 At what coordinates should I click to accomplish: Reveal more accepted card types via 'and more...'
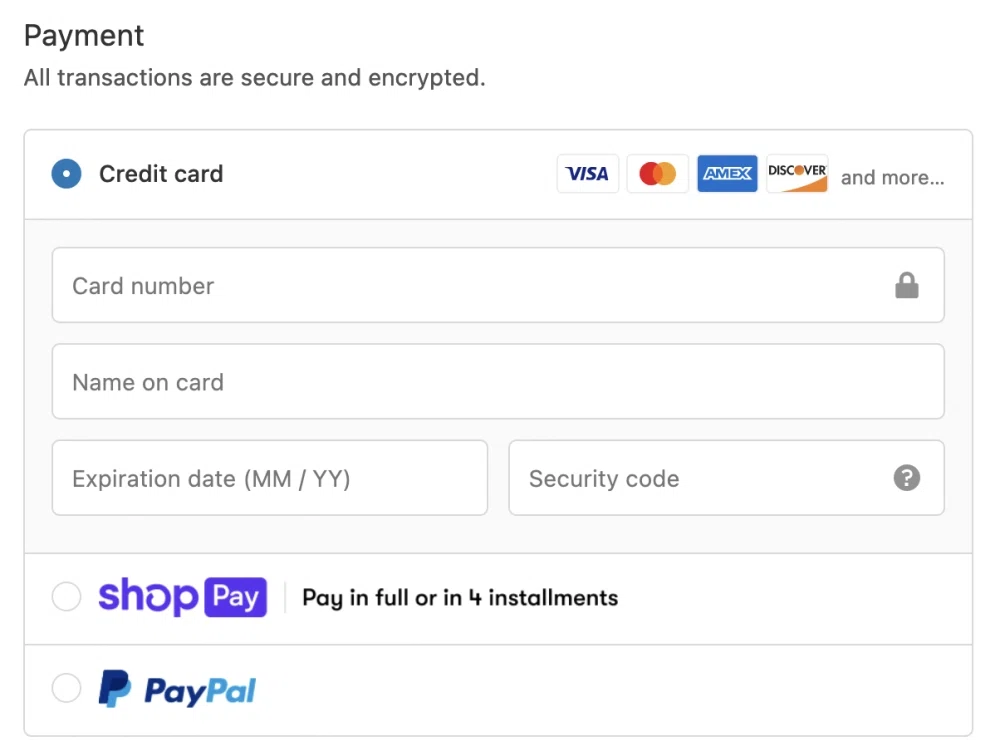[893, 177]
